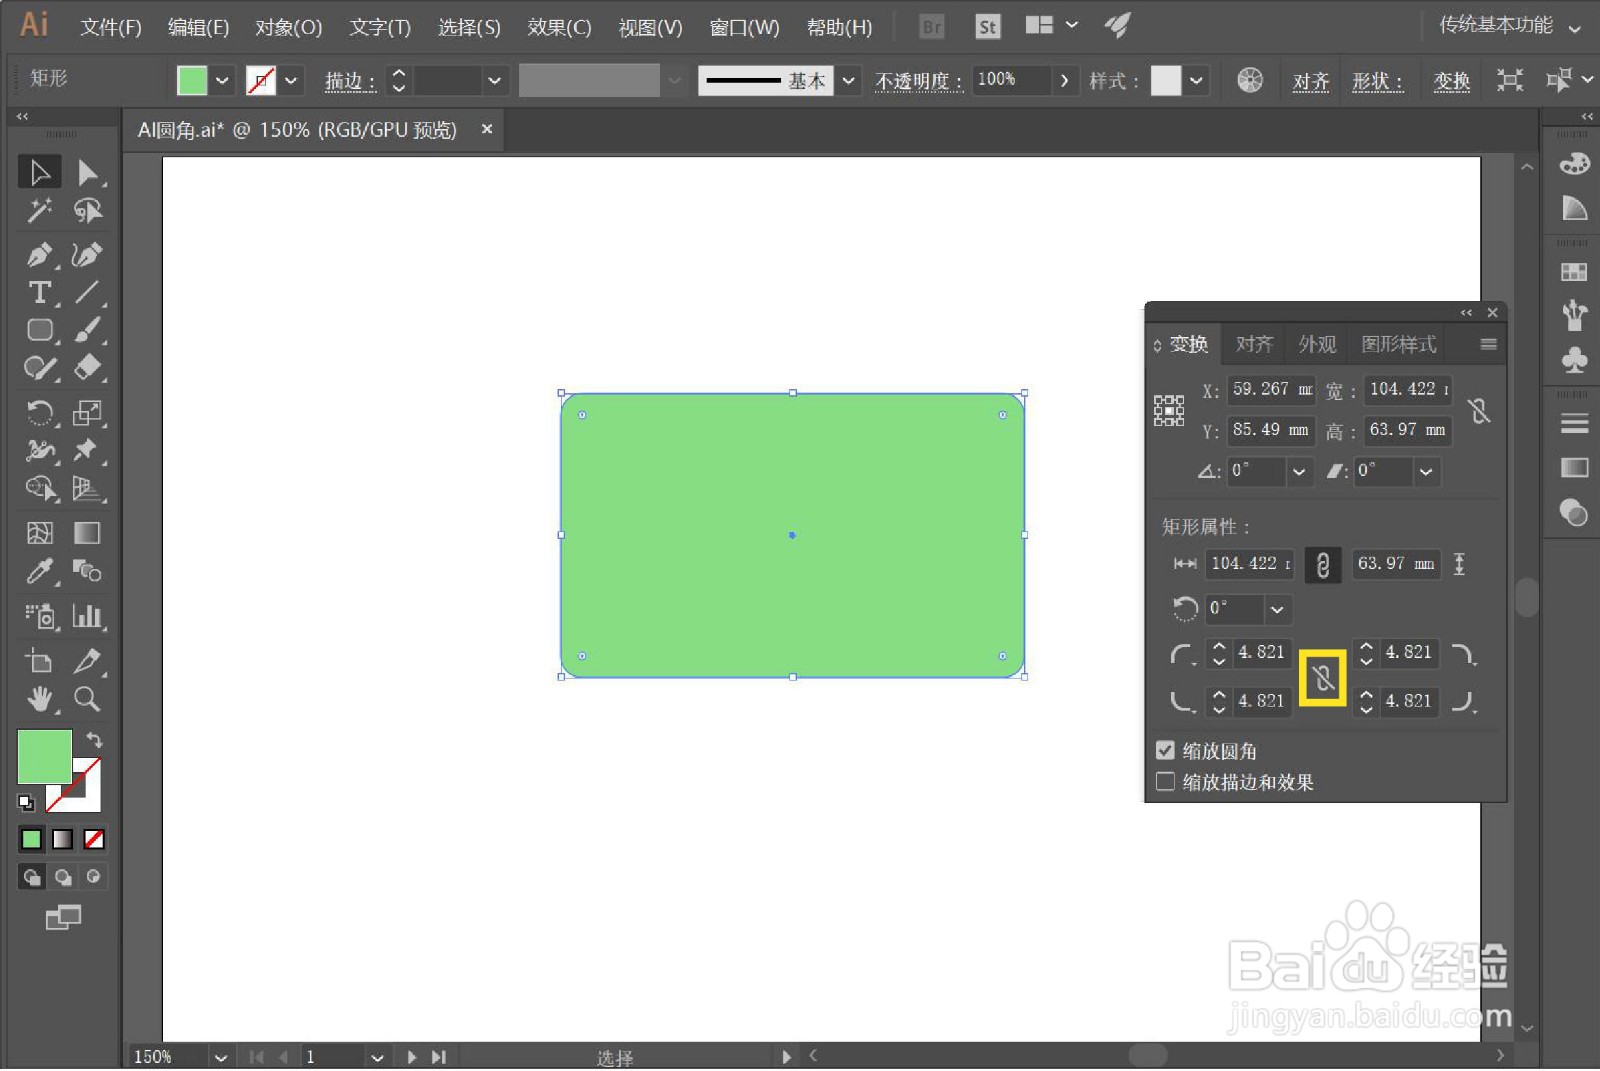Activate the Rotate tool
The width and height of the screenshot is (1600, 1071).
point(40,412)
